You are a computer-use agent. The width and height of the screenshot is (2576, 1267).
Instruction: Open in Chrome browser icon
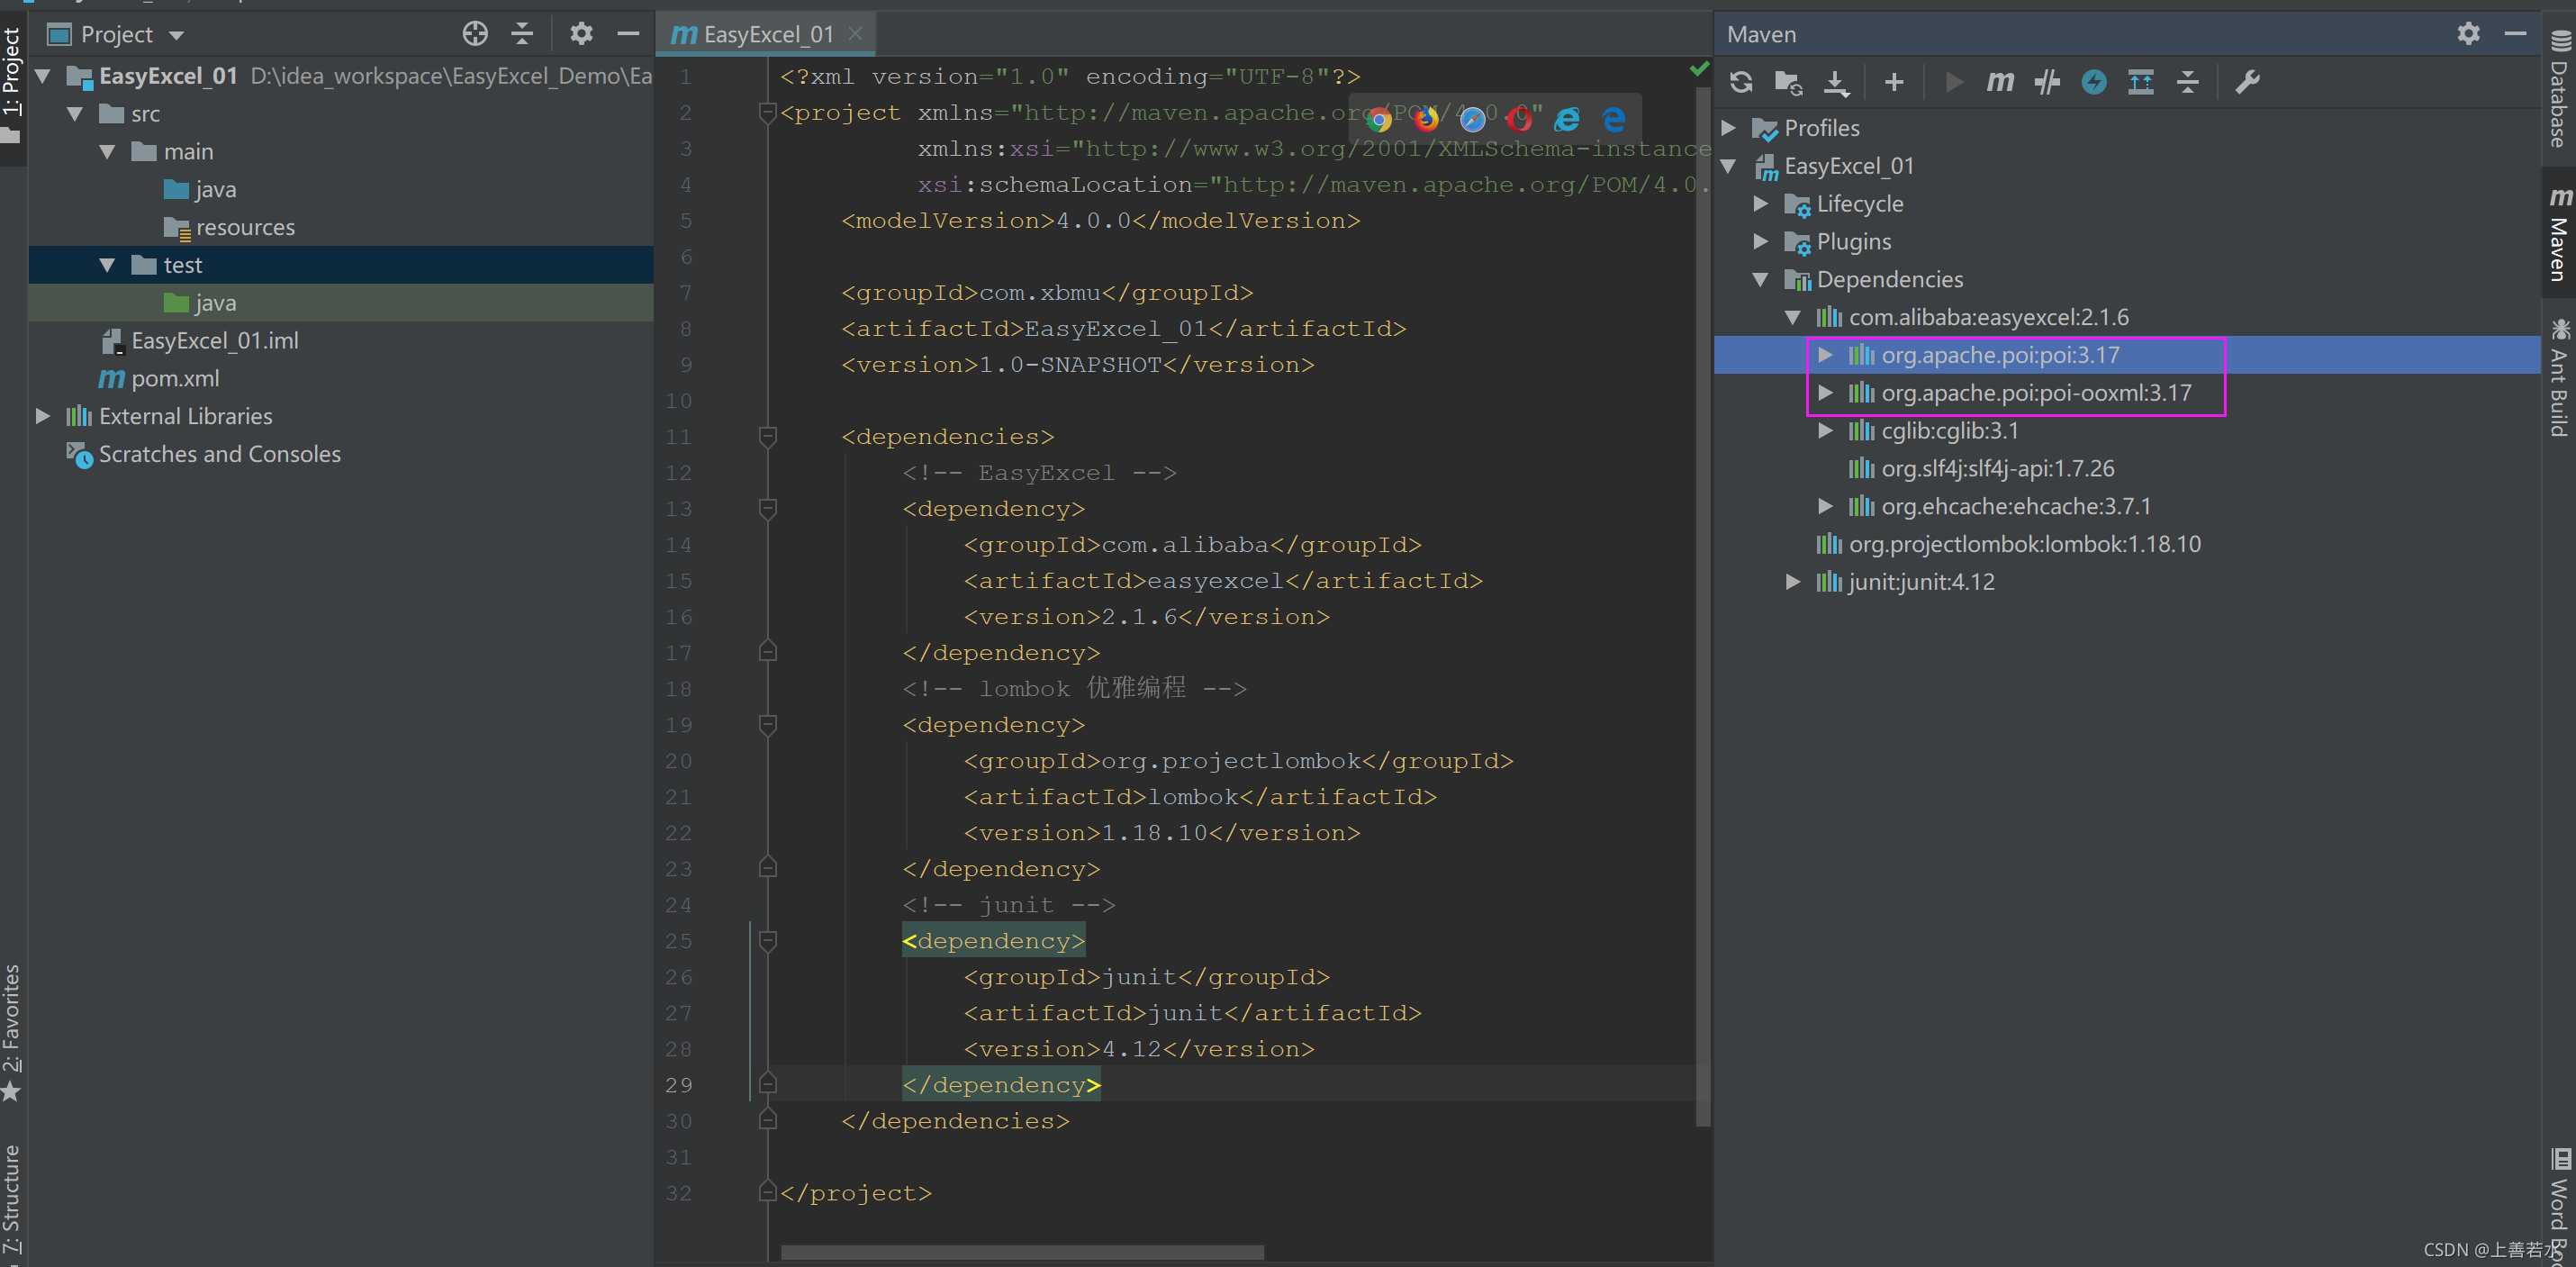[x=1379, y=120]
